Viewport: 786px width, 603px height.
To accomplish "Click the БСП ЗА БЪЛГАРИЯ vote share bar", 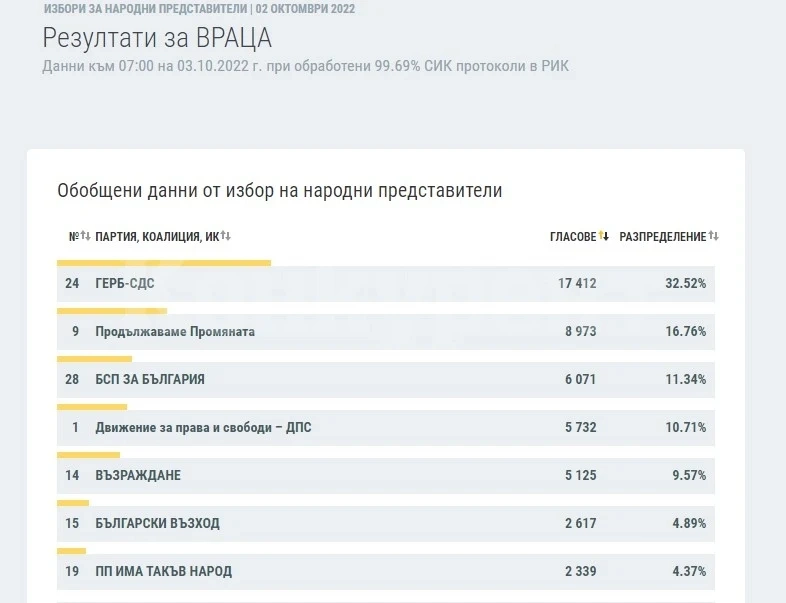I will point(94,359).
